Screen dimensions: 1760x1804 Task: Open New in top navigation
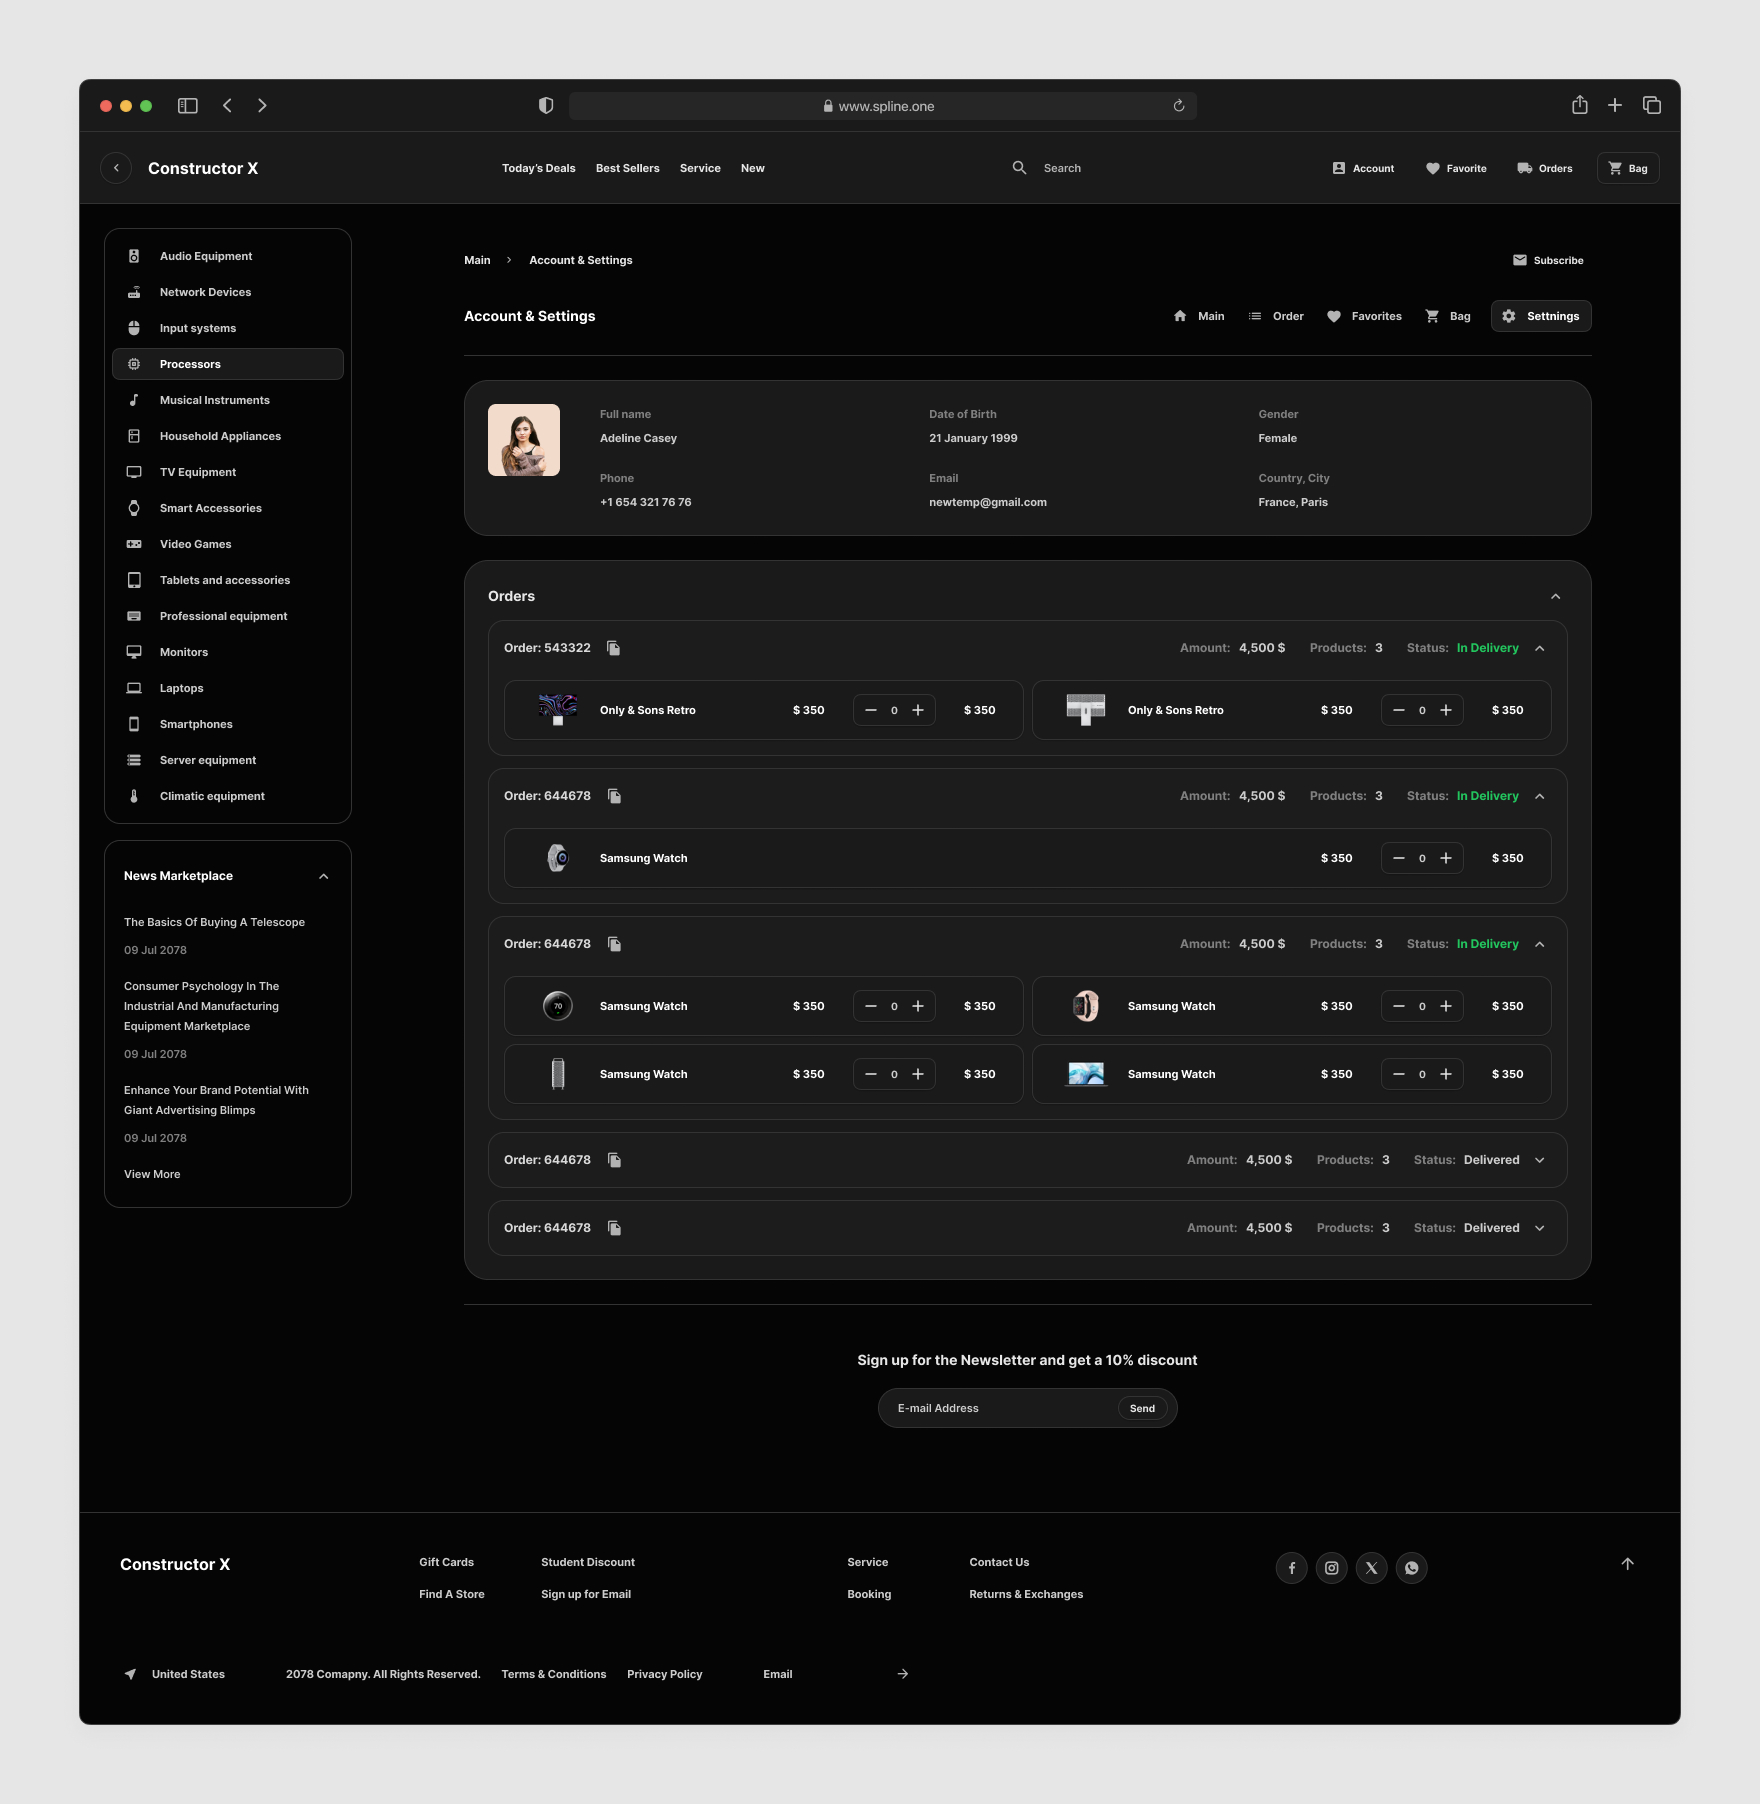pyautogui.click(x=753, y=168)
